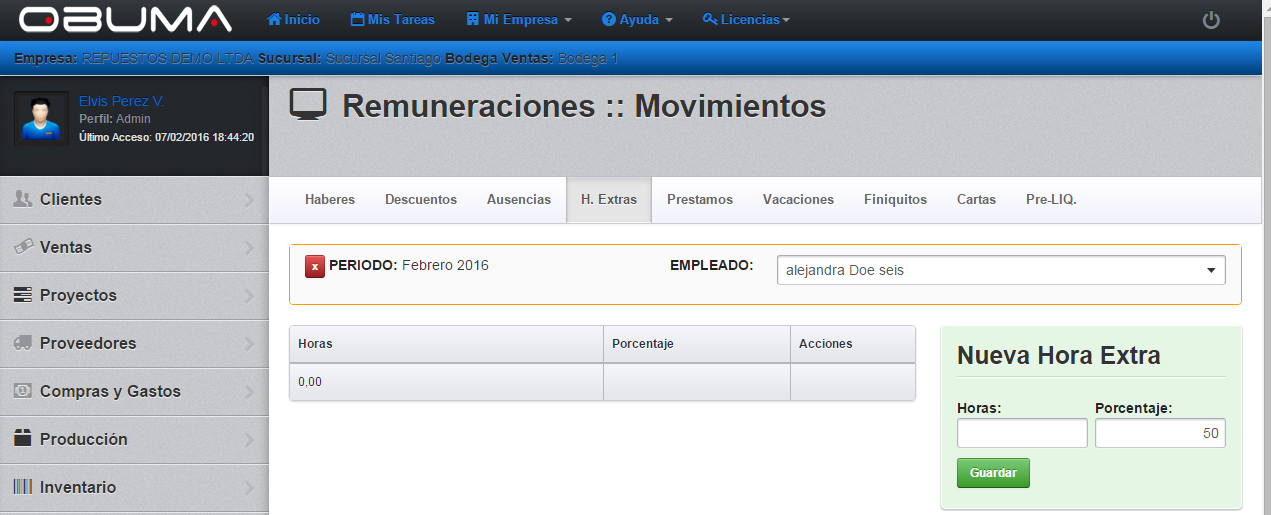The width and height of the screenshot is (1271, 515).
Task: Open the Empleado select box
Action: click(x=1000, y=270)
